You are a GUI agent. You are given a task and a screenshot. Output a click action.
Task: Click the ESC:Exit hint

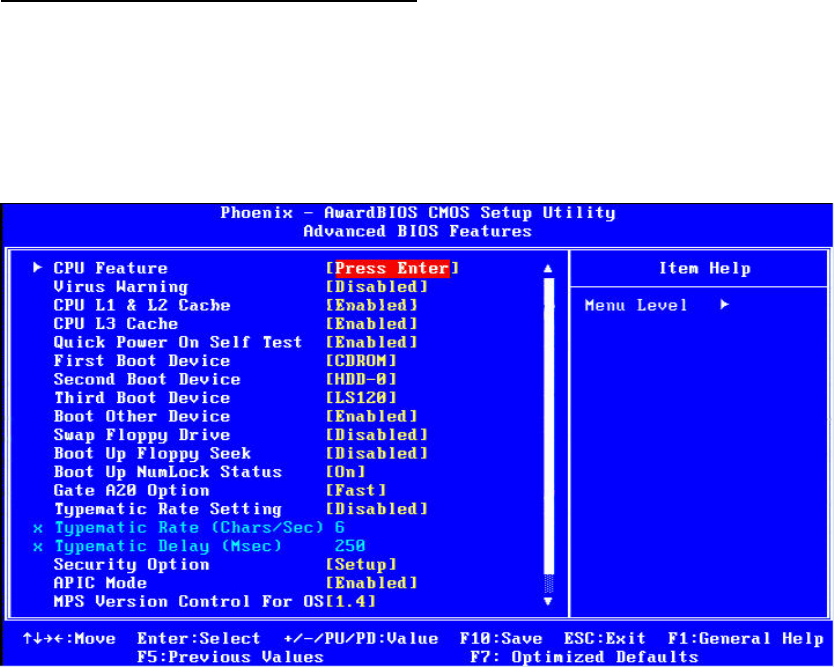[x=605, y=638]
